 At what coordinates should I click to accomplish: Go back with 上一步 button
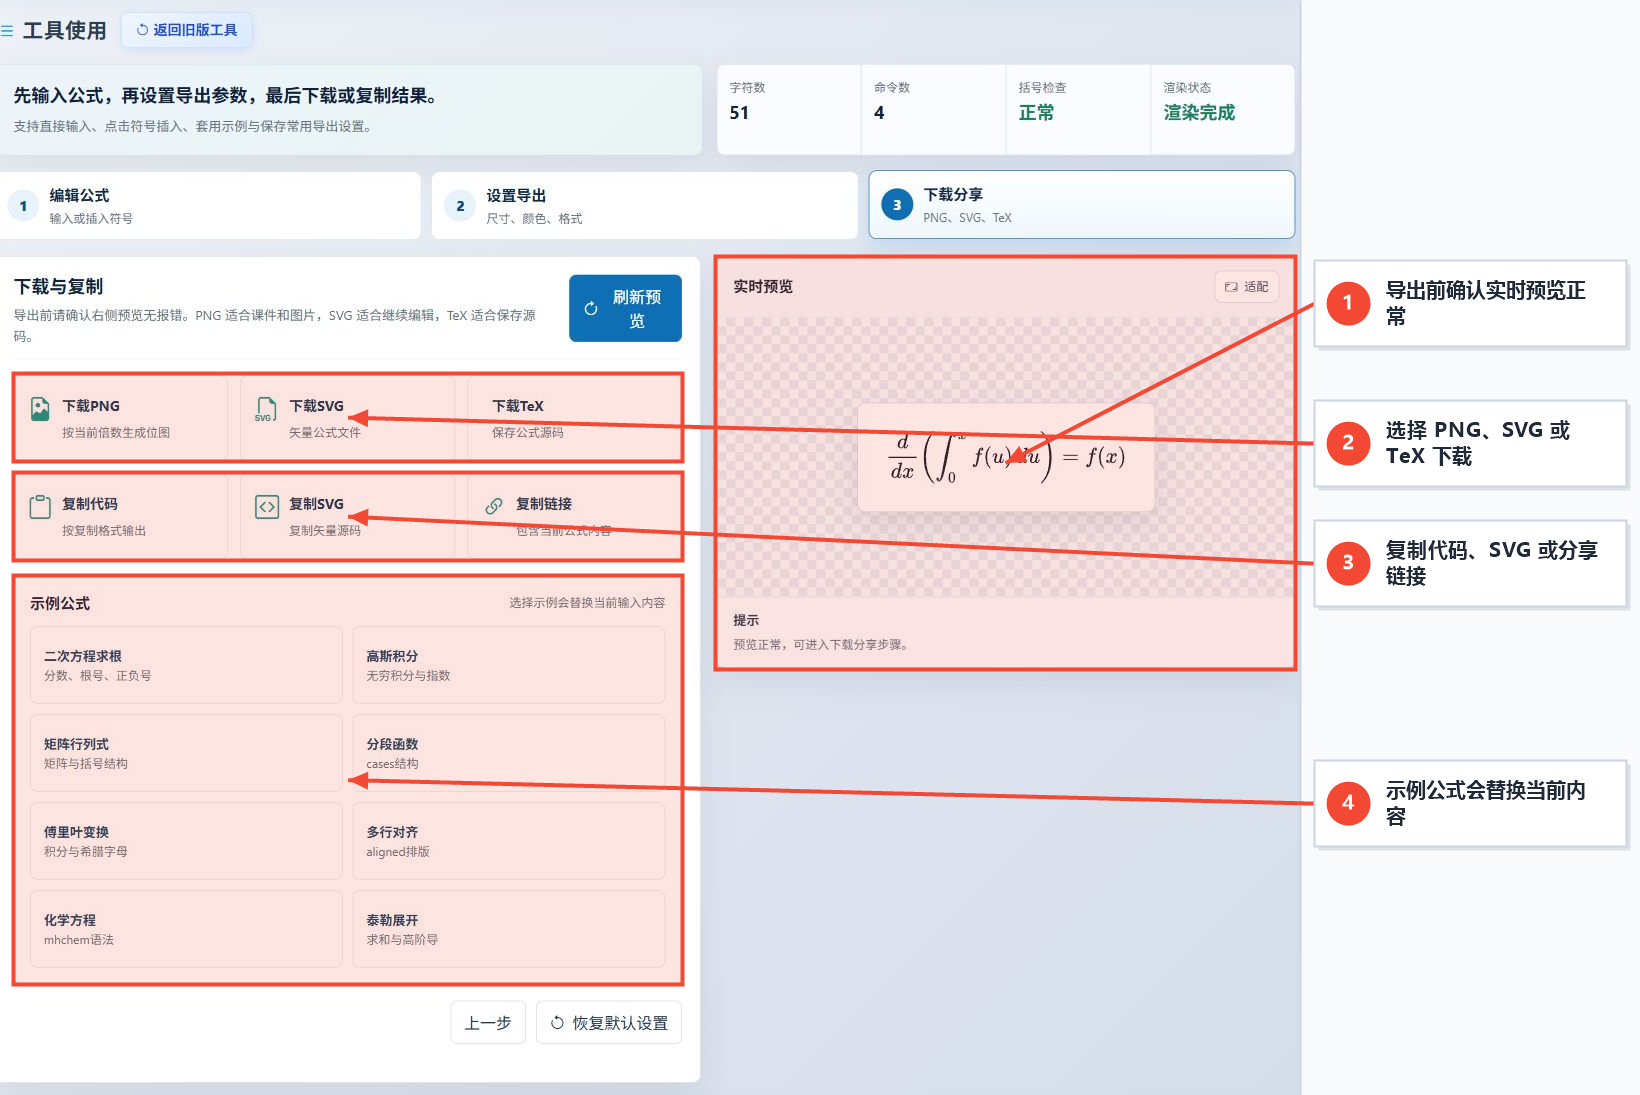(488, 1023)
